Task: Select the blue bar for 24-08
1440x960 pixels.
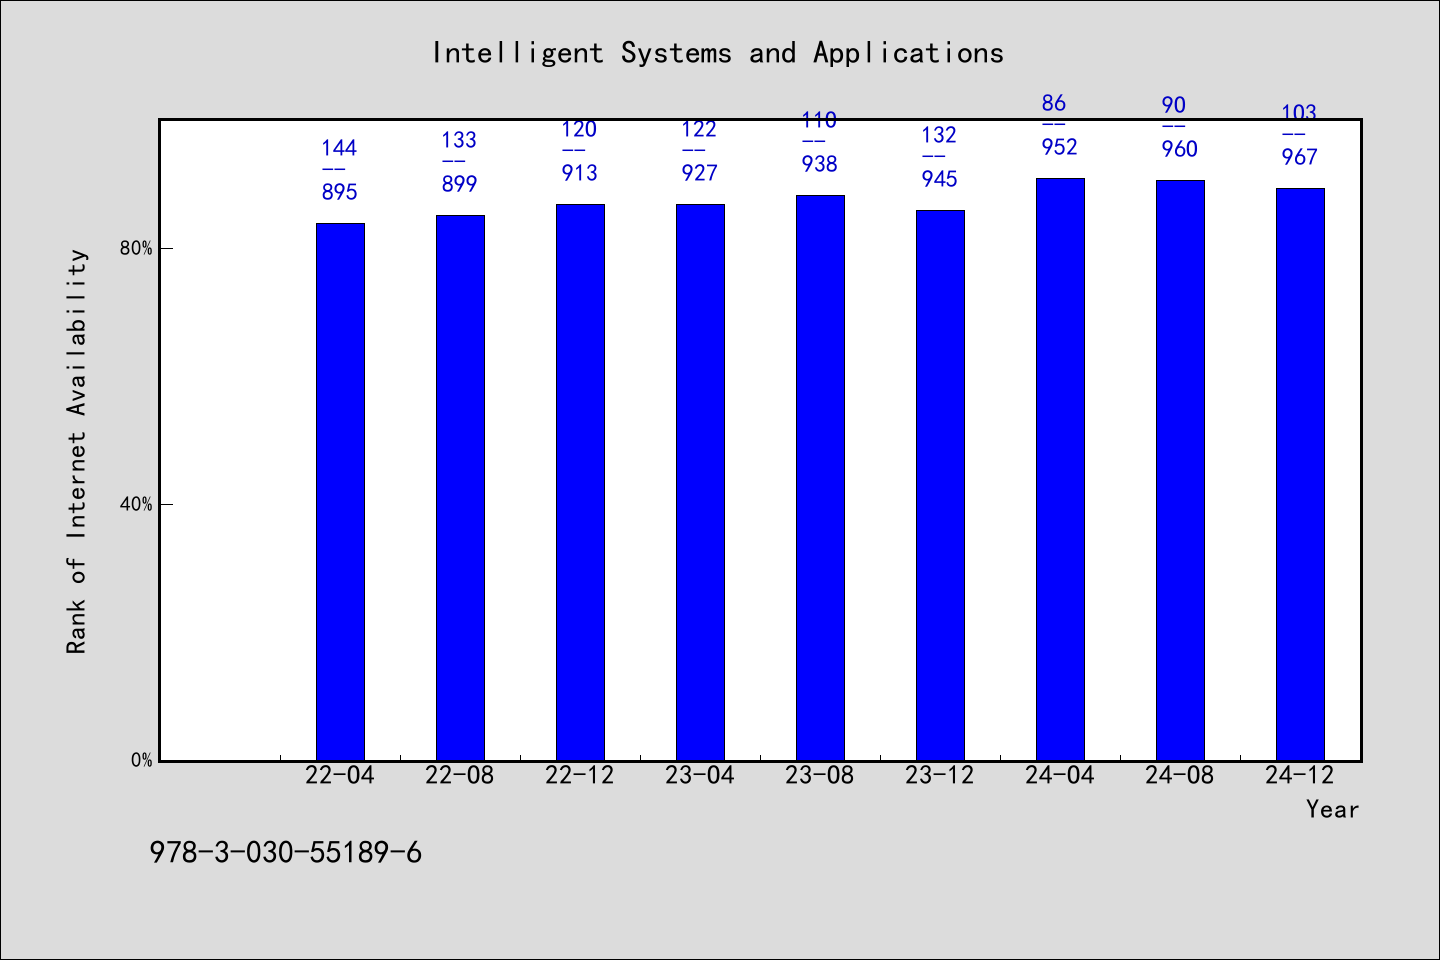Action: (x=1180, y=470)
